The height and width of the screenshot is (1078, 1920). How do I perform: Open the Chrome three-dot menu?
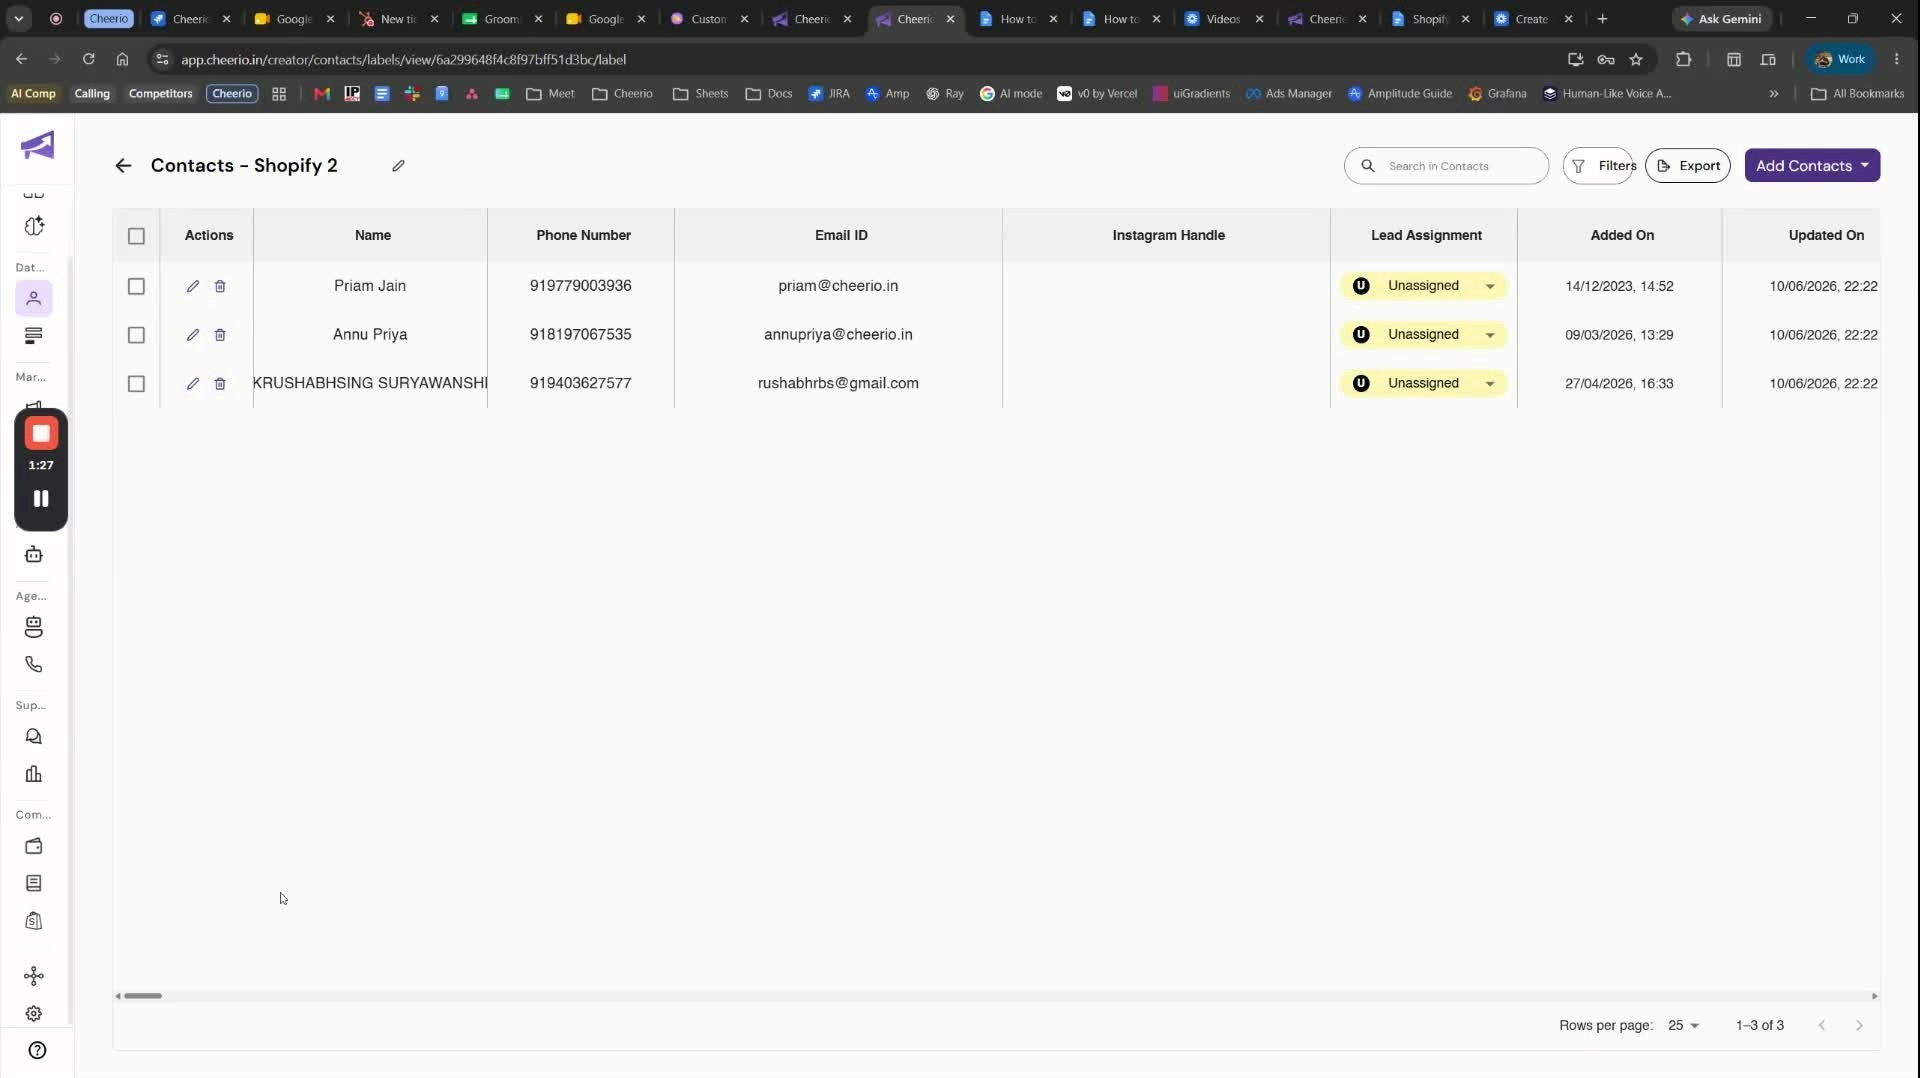[x=1896, y=60]
